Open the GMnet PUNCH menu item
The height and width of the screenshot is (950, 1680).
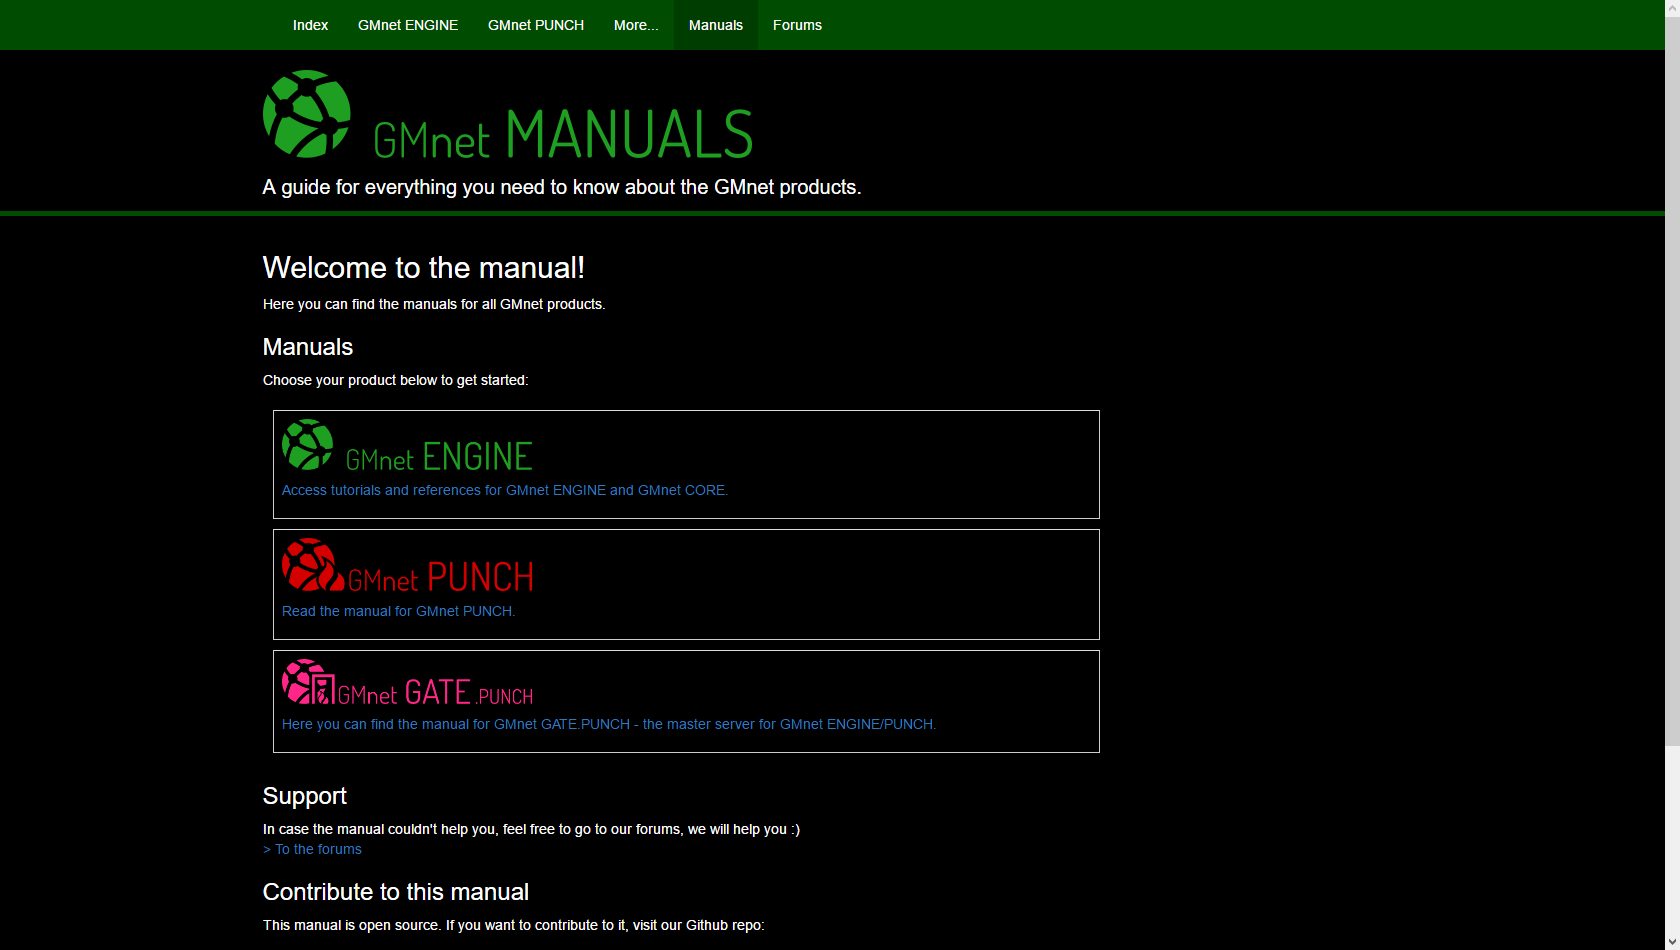[536, 24]
